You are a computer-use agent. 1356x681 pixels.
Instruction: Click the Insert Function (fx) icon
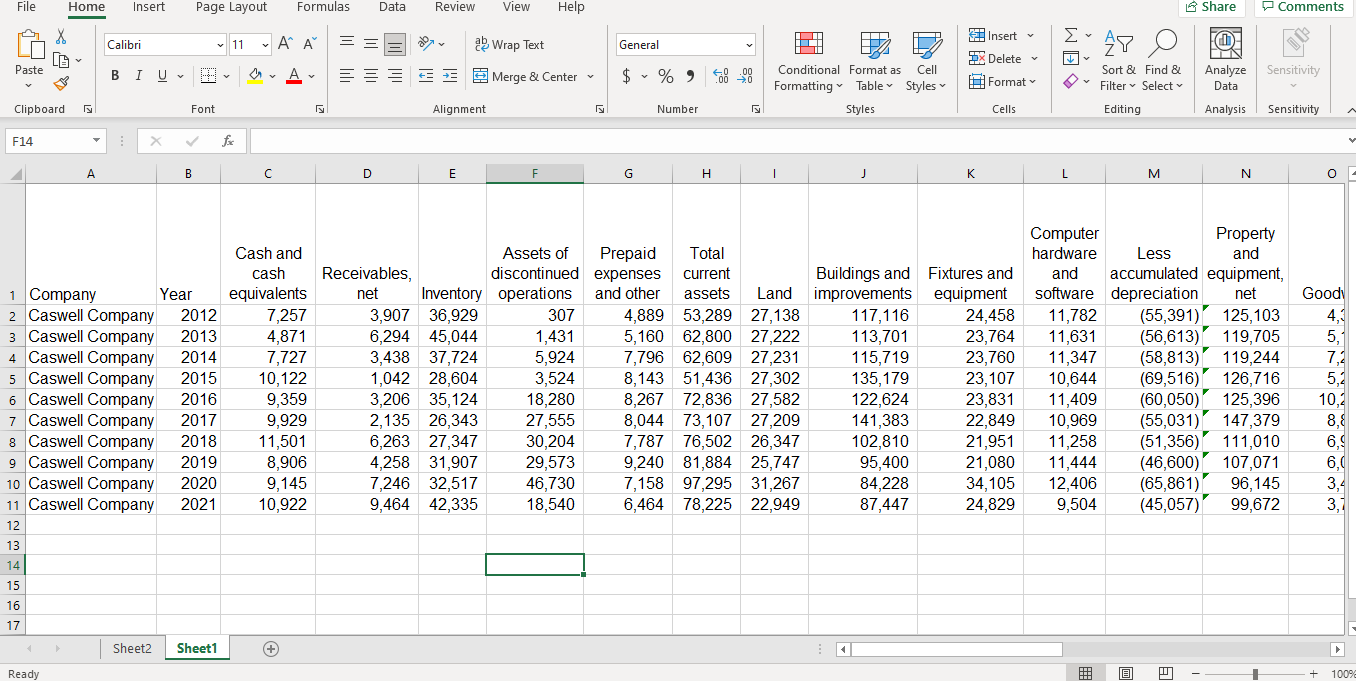click(x=228, y=140)
